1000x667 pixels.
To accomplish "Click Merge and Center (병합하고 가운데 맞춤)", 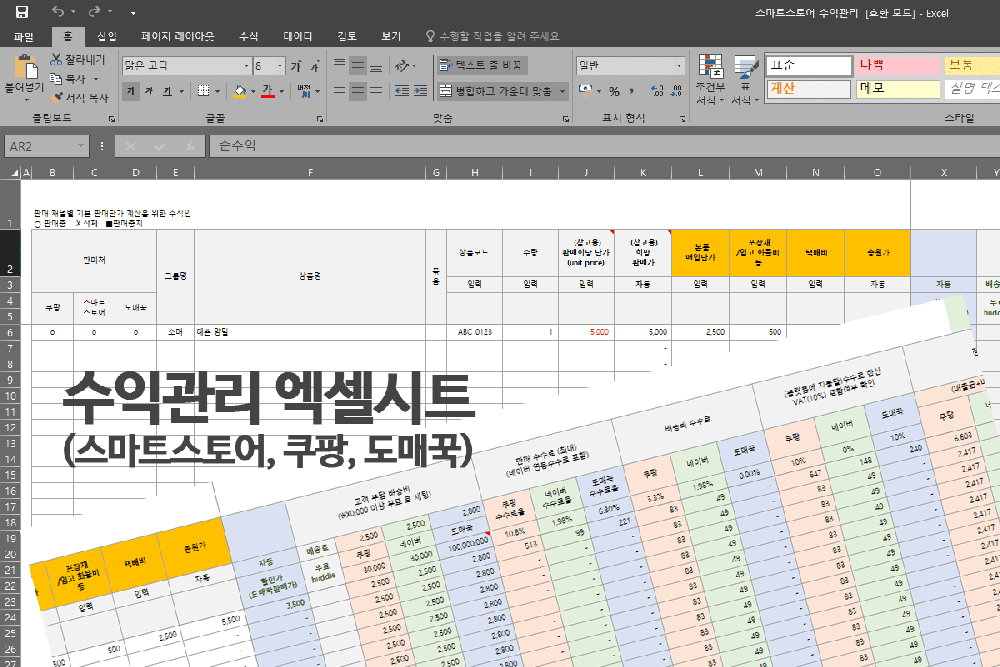I will [496, 91].
